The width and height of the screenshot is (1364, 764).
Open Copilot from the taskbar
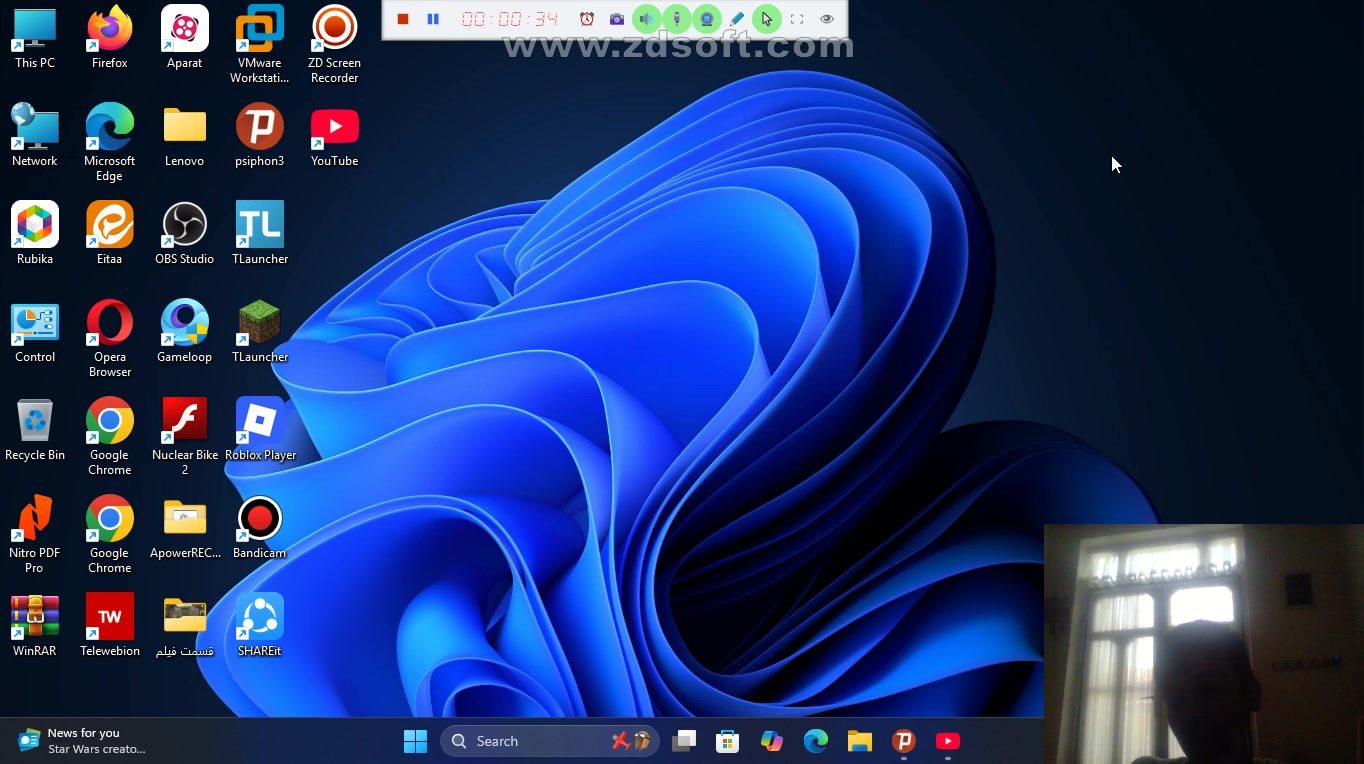[772, 741]
